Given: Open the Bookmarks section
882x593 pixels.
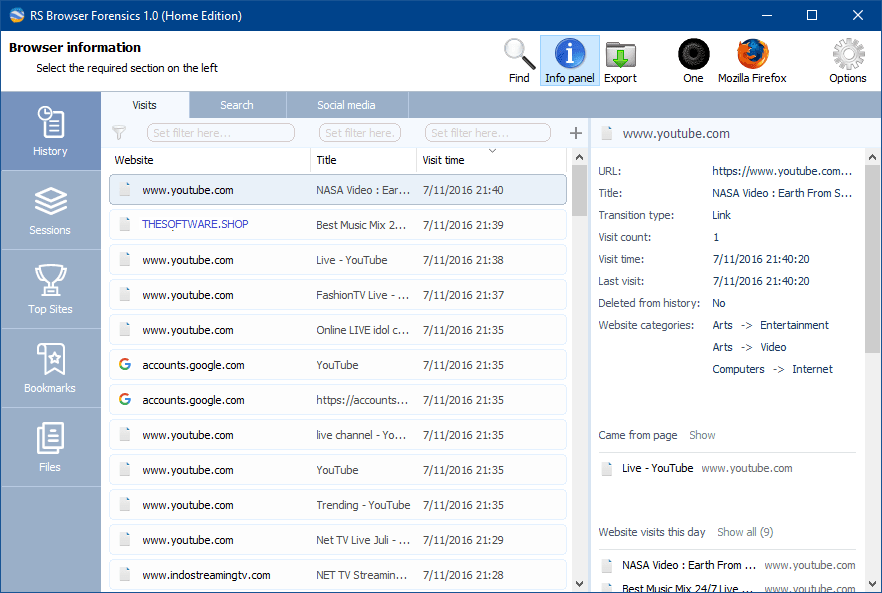Looking at the screenshot, I should point(50,367).
